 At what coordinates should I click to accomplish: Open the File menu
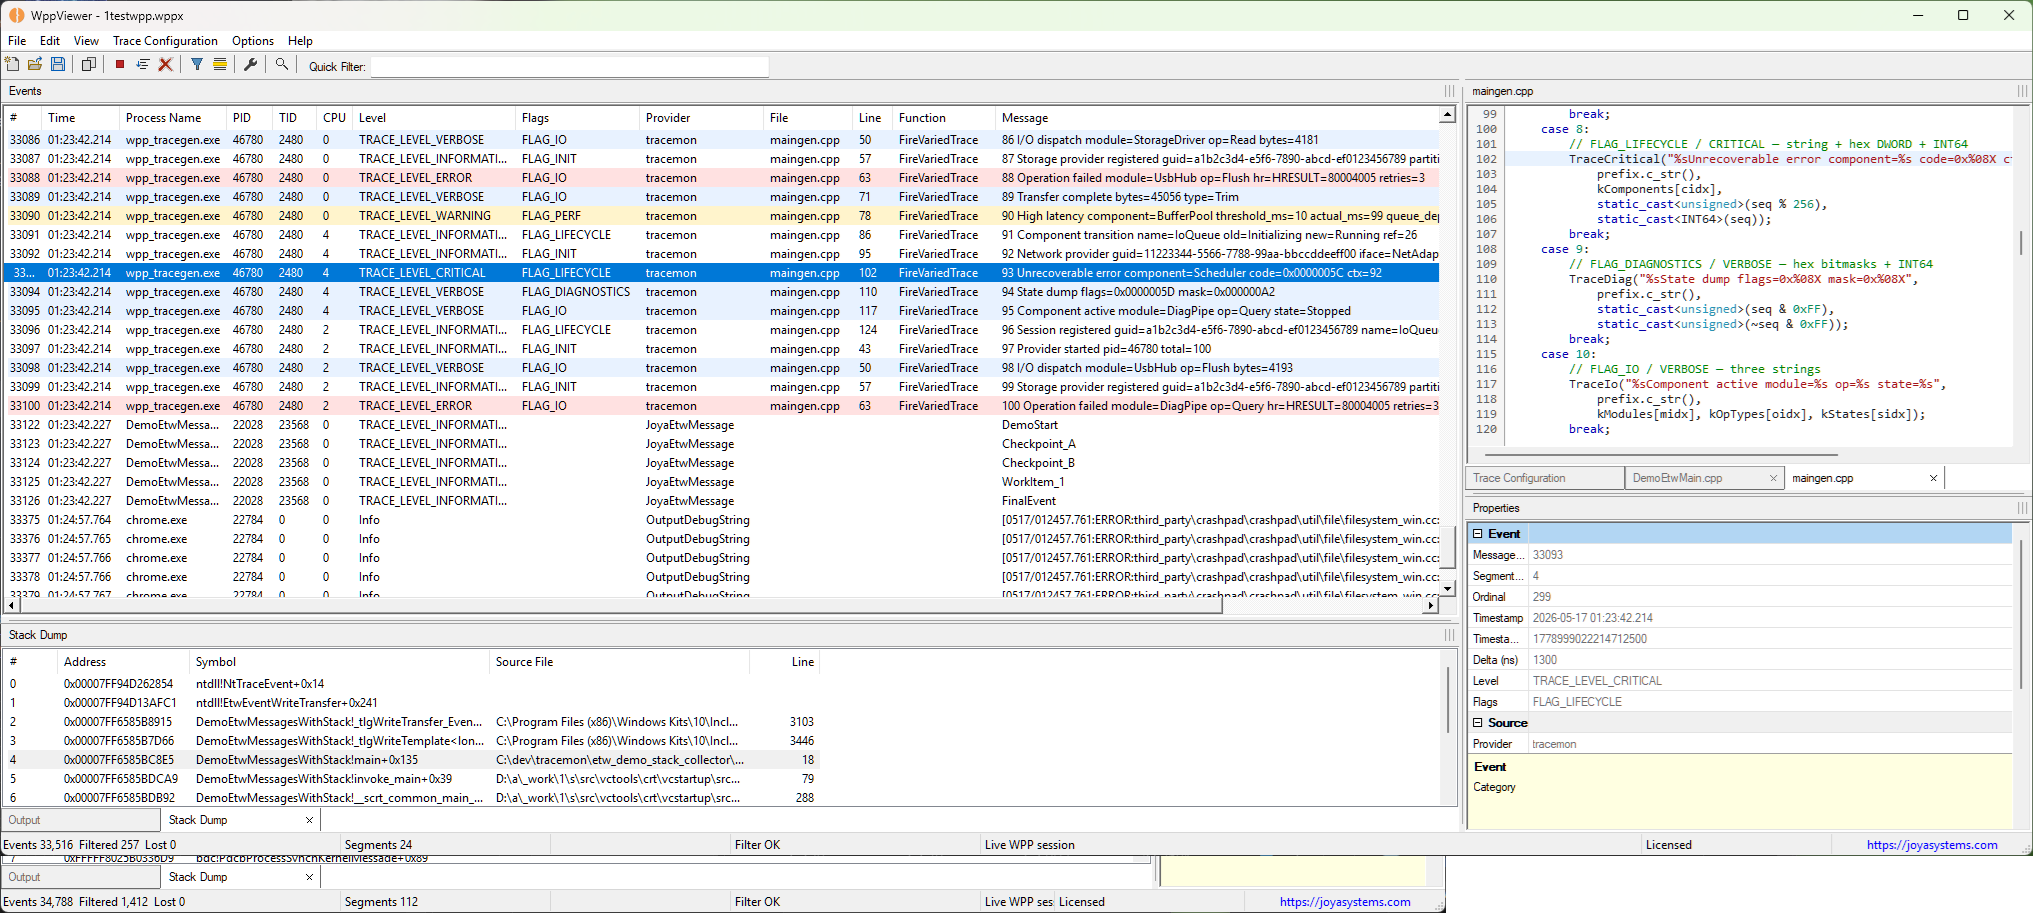[17, 41]
